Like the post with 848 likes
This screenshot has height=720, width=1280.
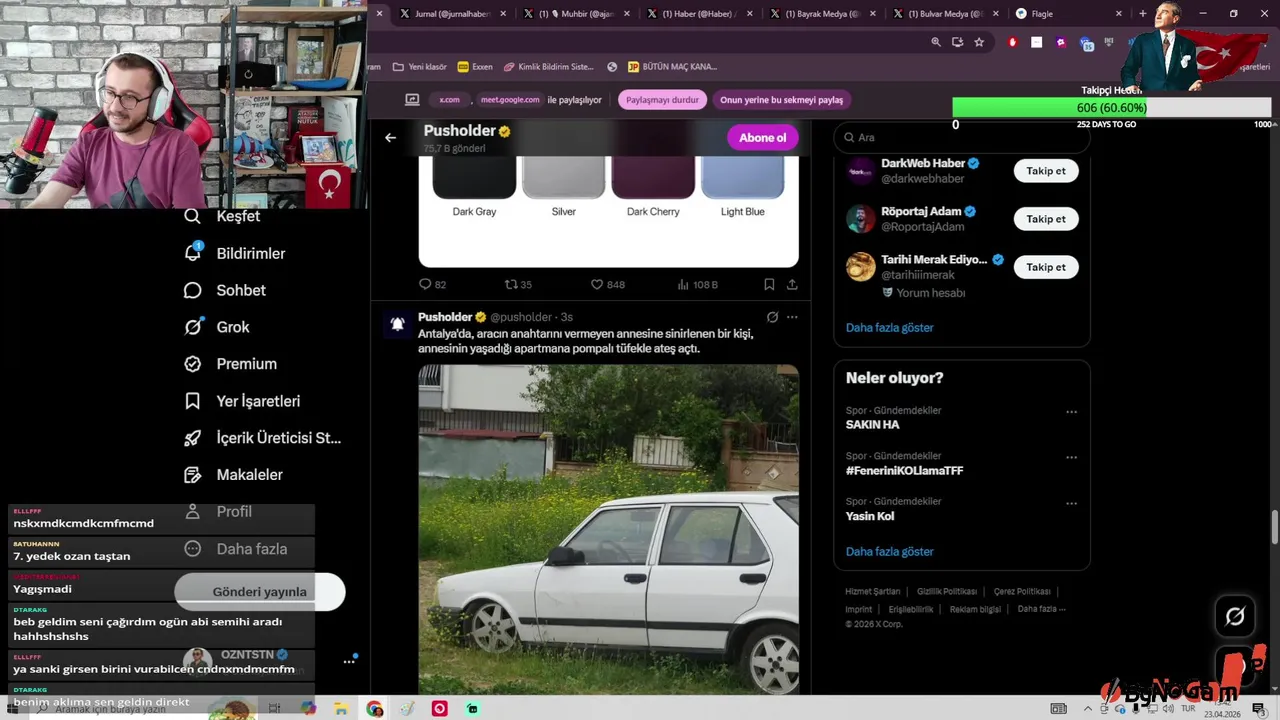pyautogui.click(x=607, y=285)
